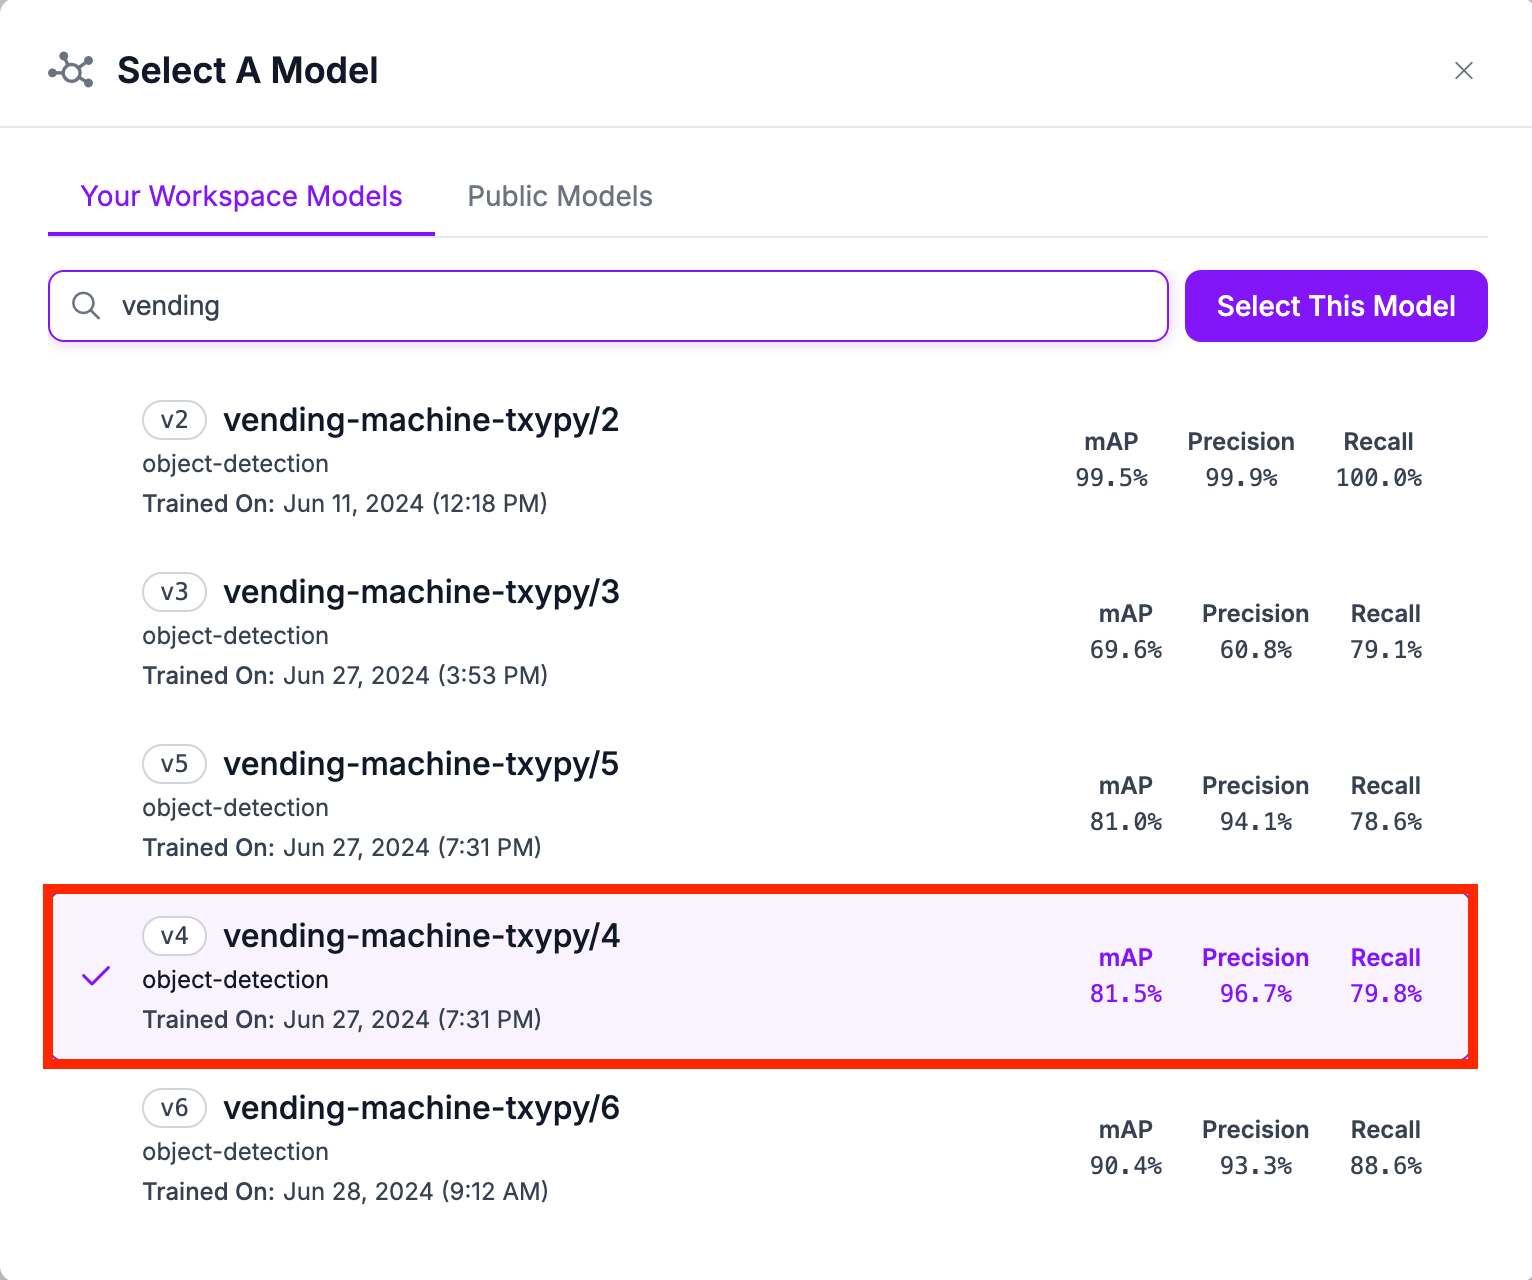Click the v5 version badge
1532x1280 pixels.
click(x=174, y=764)
